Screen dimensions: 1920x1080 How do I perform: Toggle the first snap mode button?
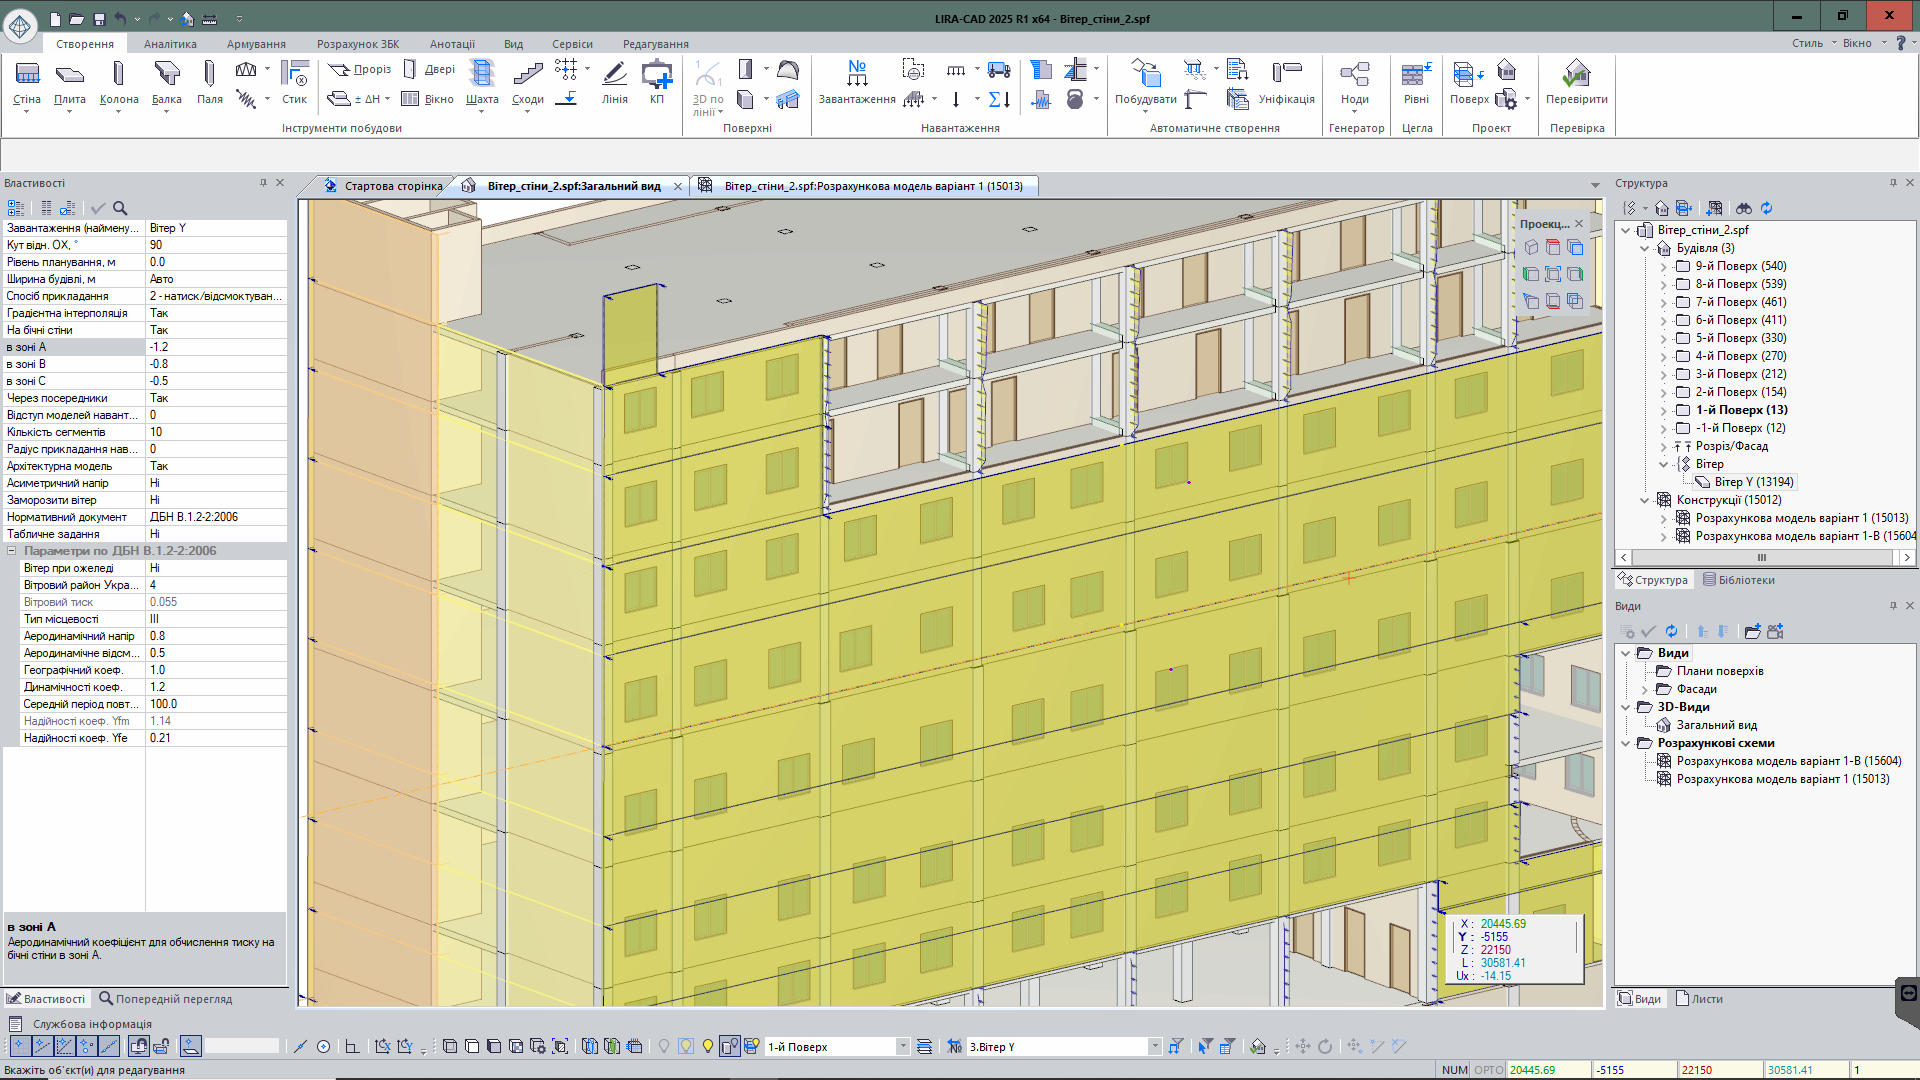pyautogui.click(x=19, y=1046)
